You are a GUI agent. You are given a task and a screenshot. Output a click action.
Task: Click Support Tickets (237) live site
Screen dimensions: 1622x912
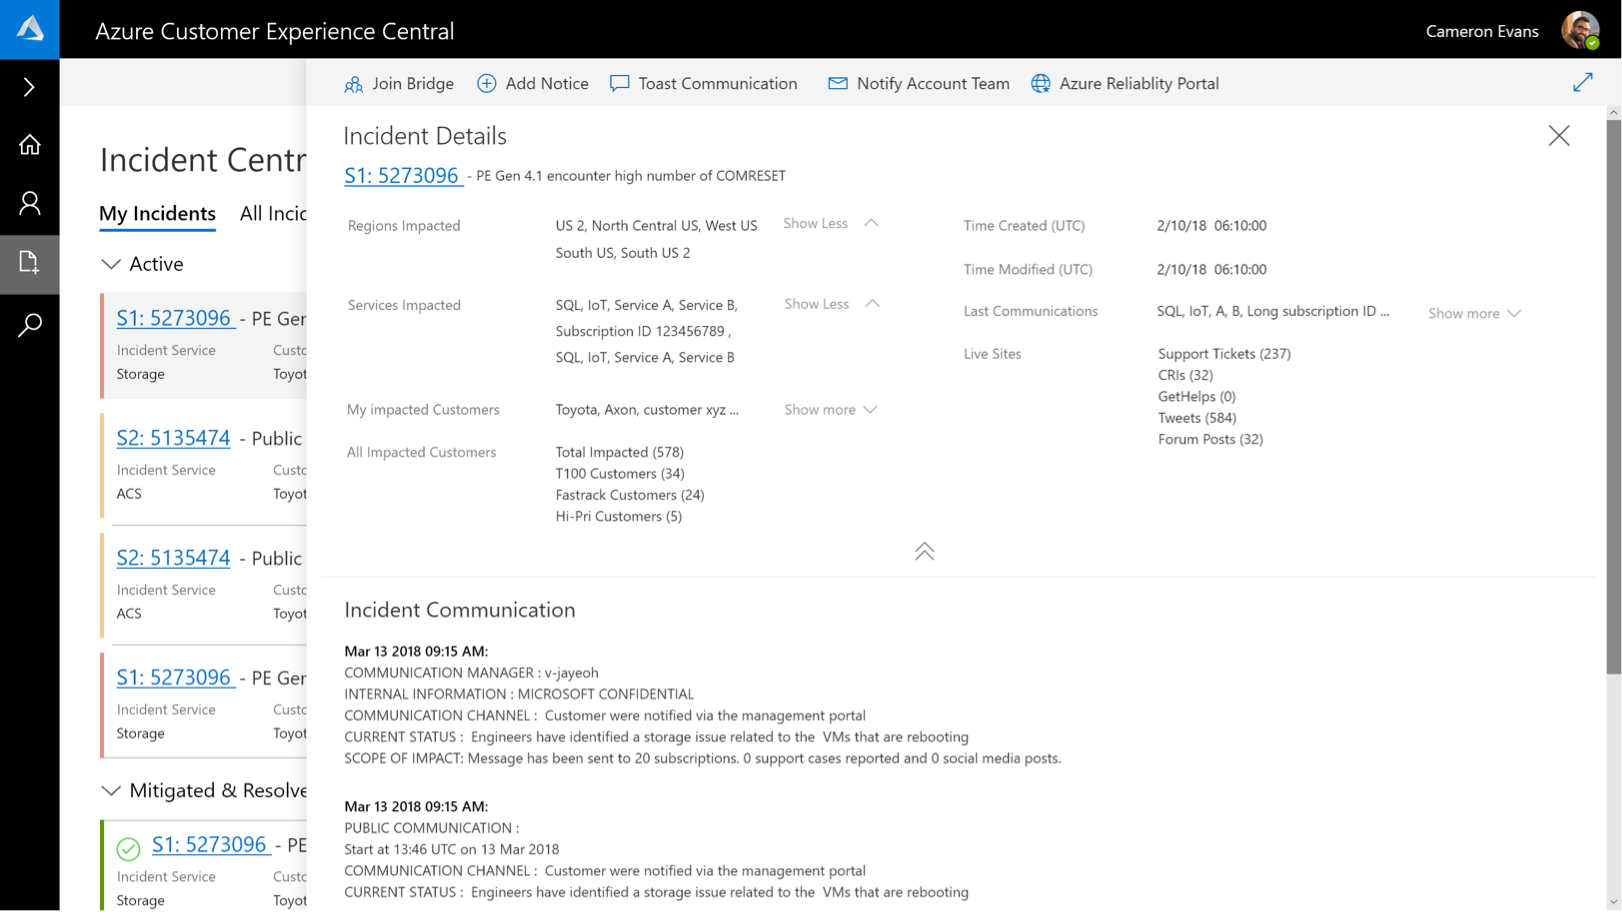[x=1224, y=354]
